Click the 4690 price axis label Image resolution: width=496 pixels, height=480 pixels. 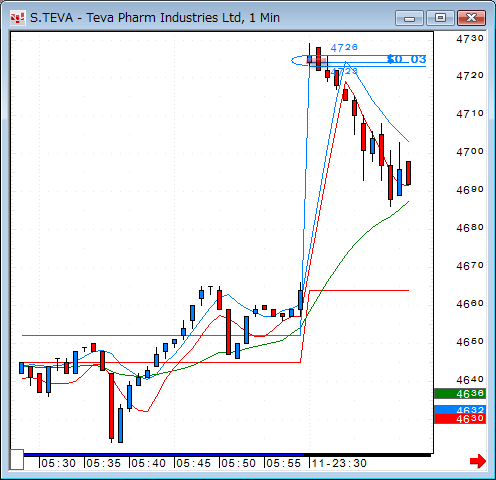click(x=470, y=190)
